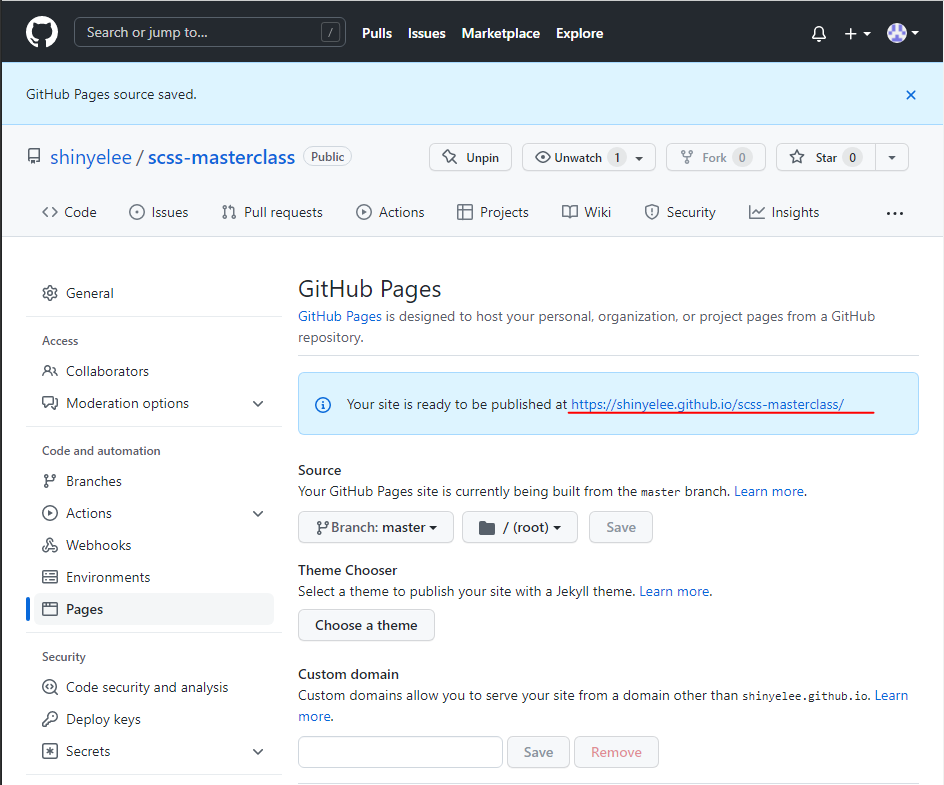Screen dimensions: 944x785
Task: Click Learn more link in Source section
Action: (769, 492)
